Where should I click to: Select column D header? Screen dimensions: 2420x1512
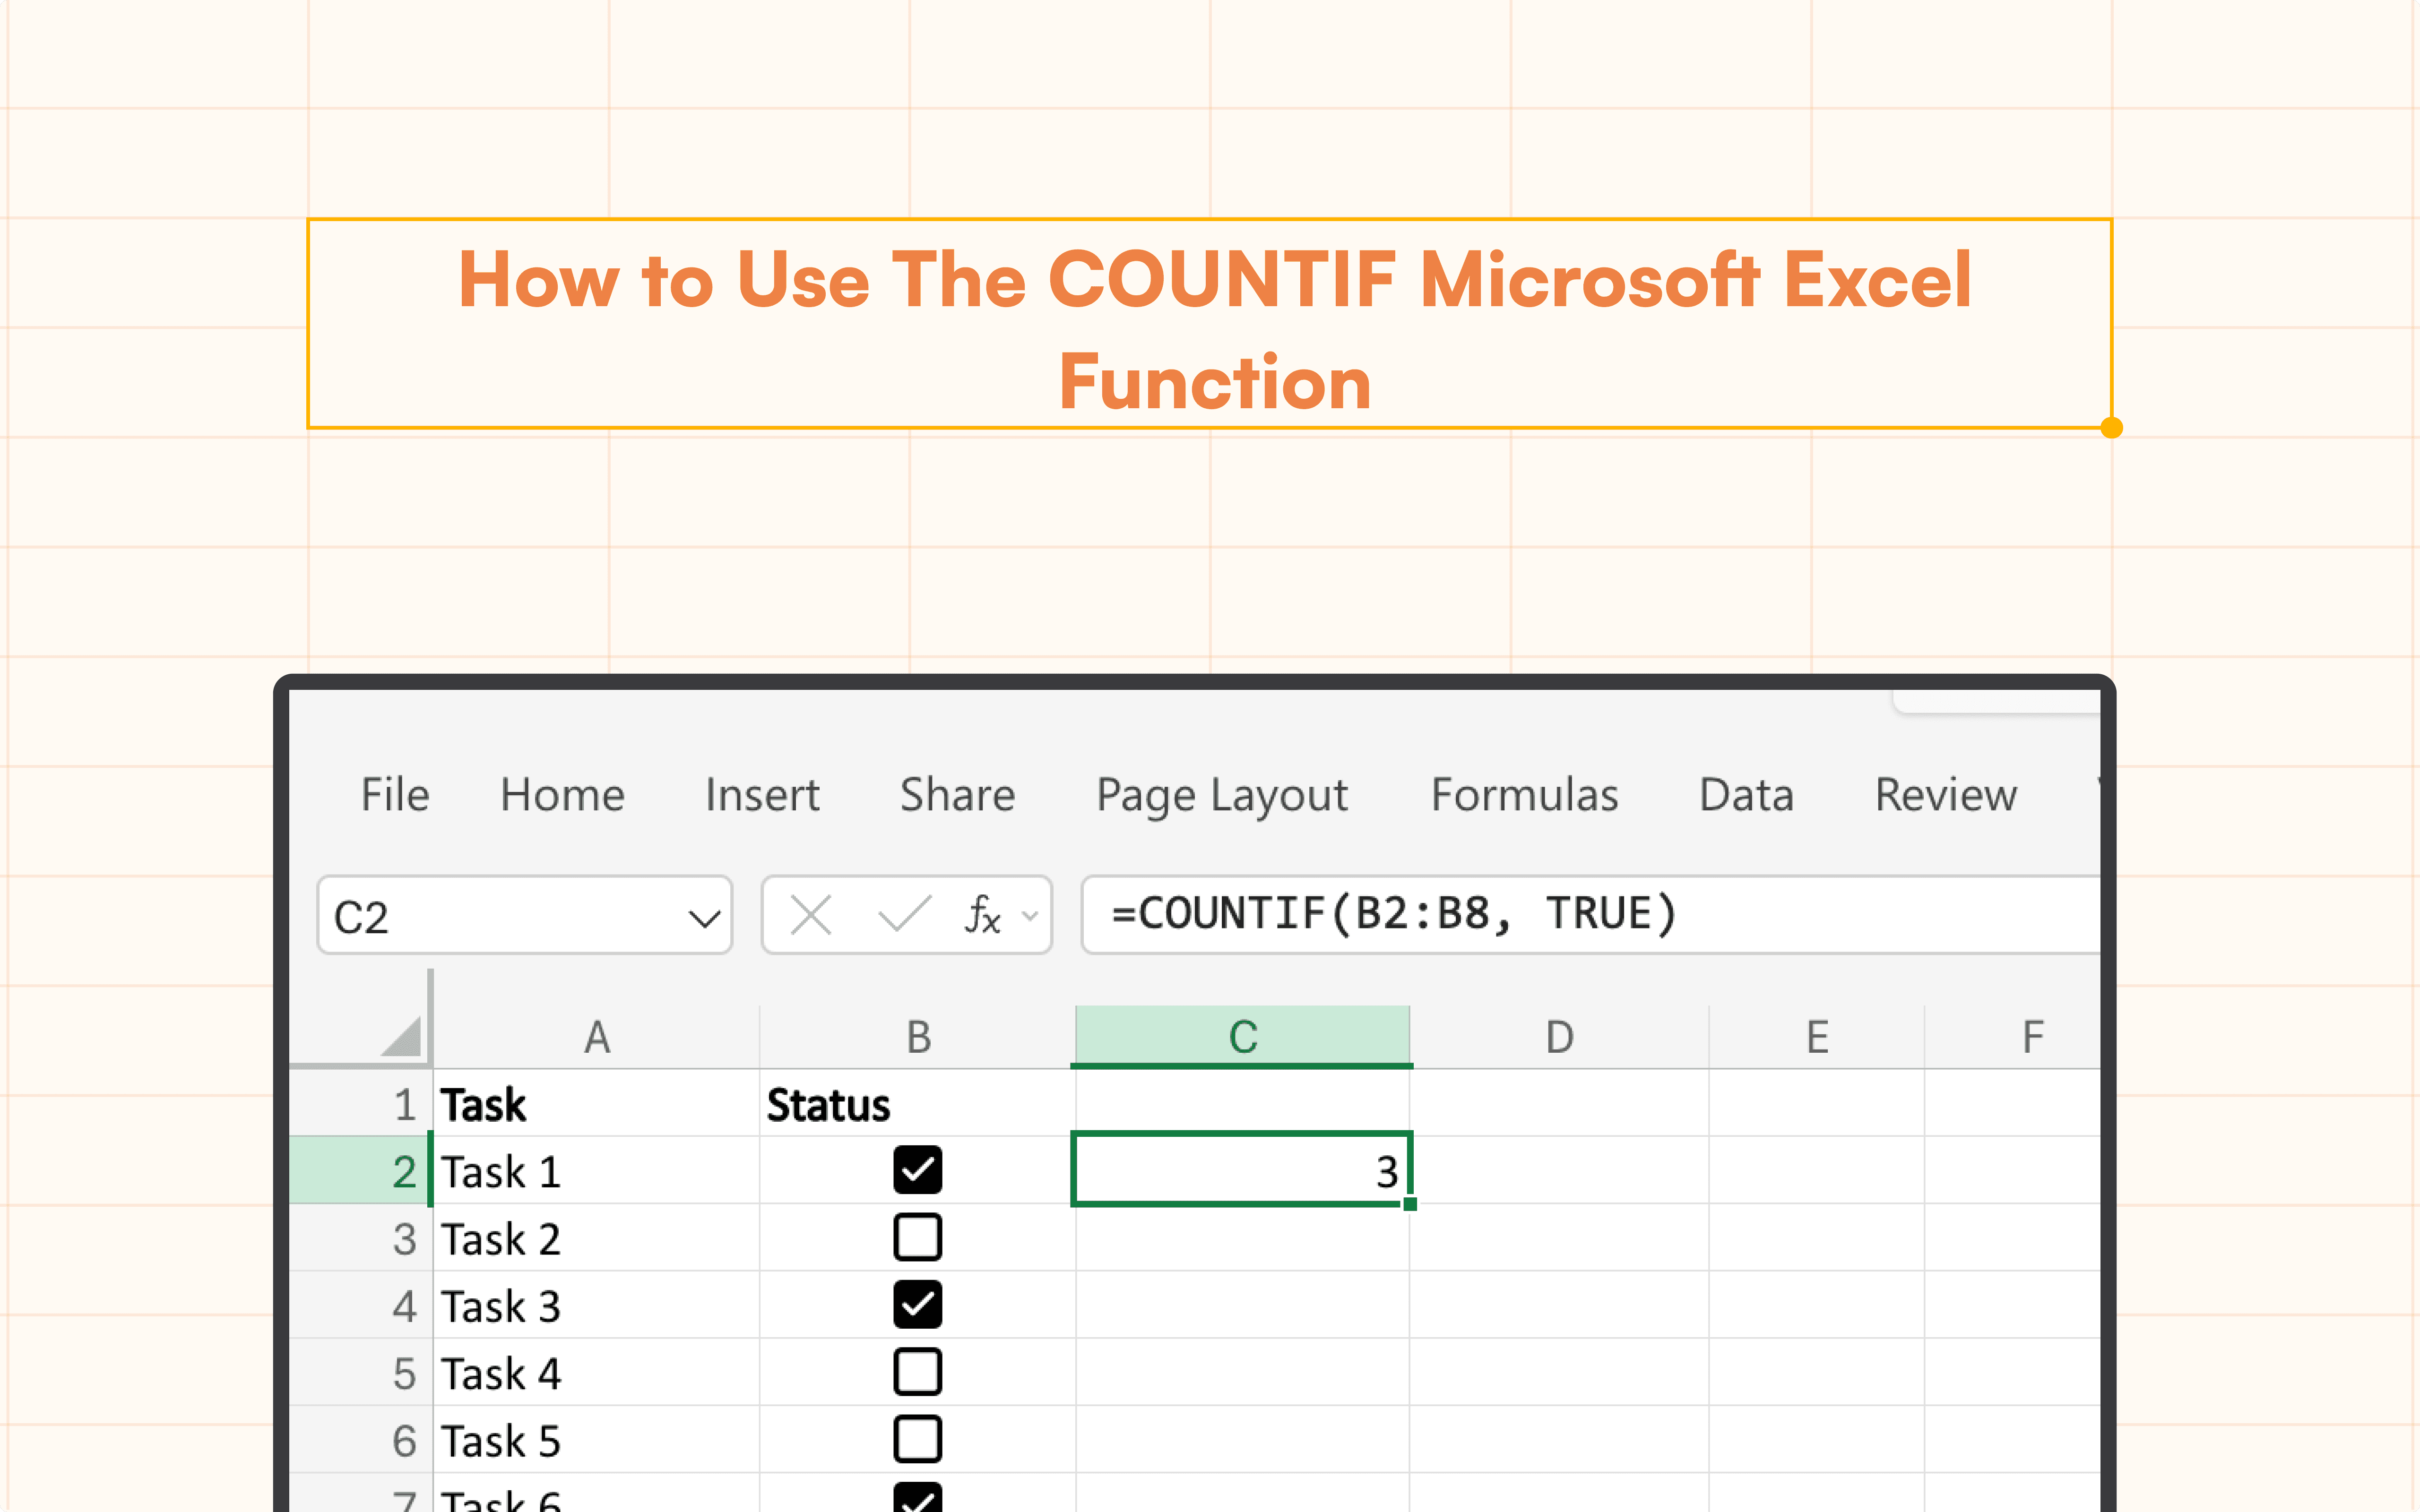coord(1559,1037)
